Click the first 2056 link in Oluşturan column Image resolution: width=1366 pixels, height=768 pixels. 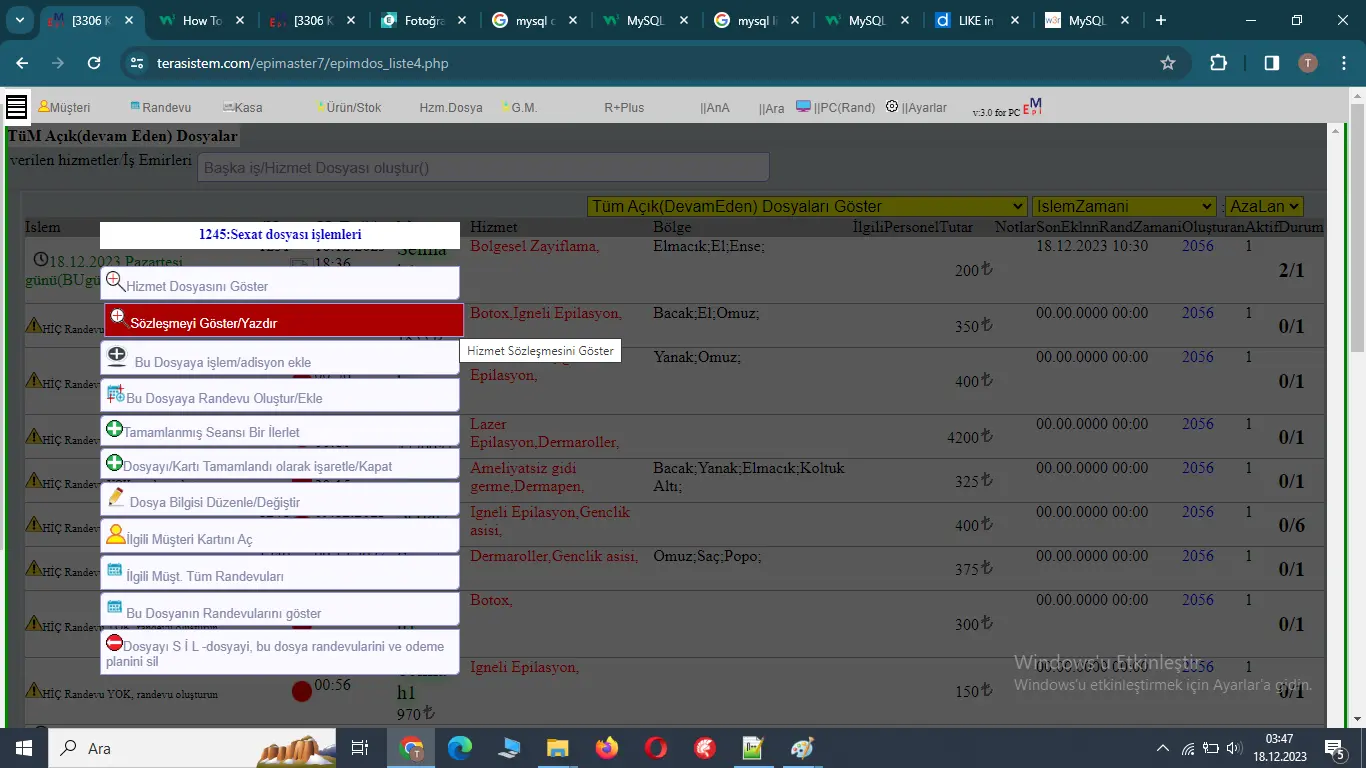click(x=1197, y=246)
